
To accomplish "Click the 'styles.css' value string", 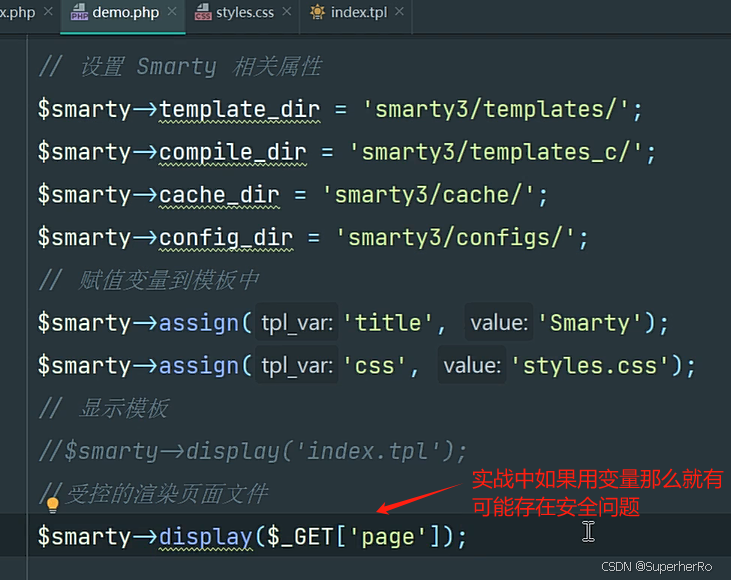I will pos(590,366).
